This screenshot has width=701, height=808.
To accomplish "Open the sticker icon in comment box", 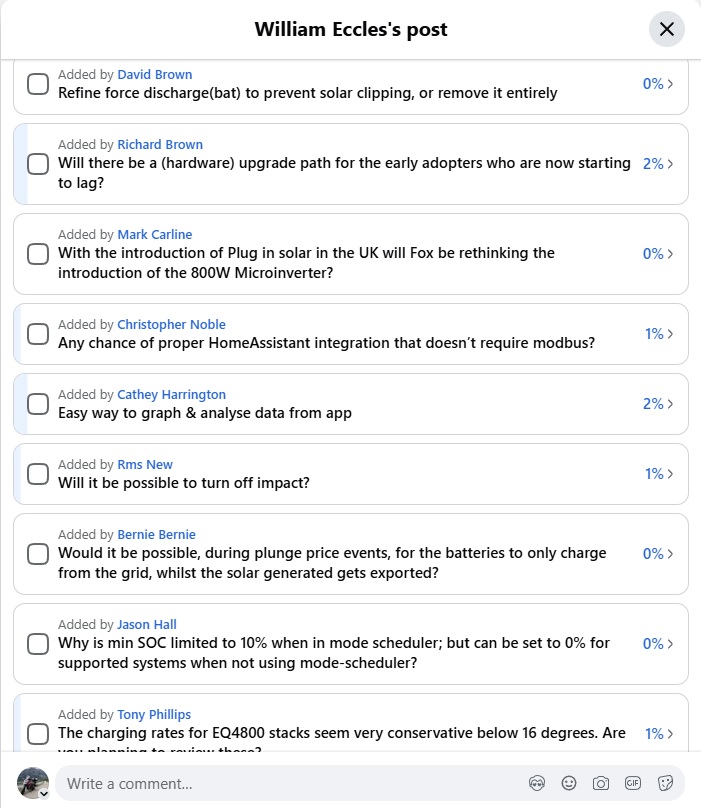I will click(665, 783).
